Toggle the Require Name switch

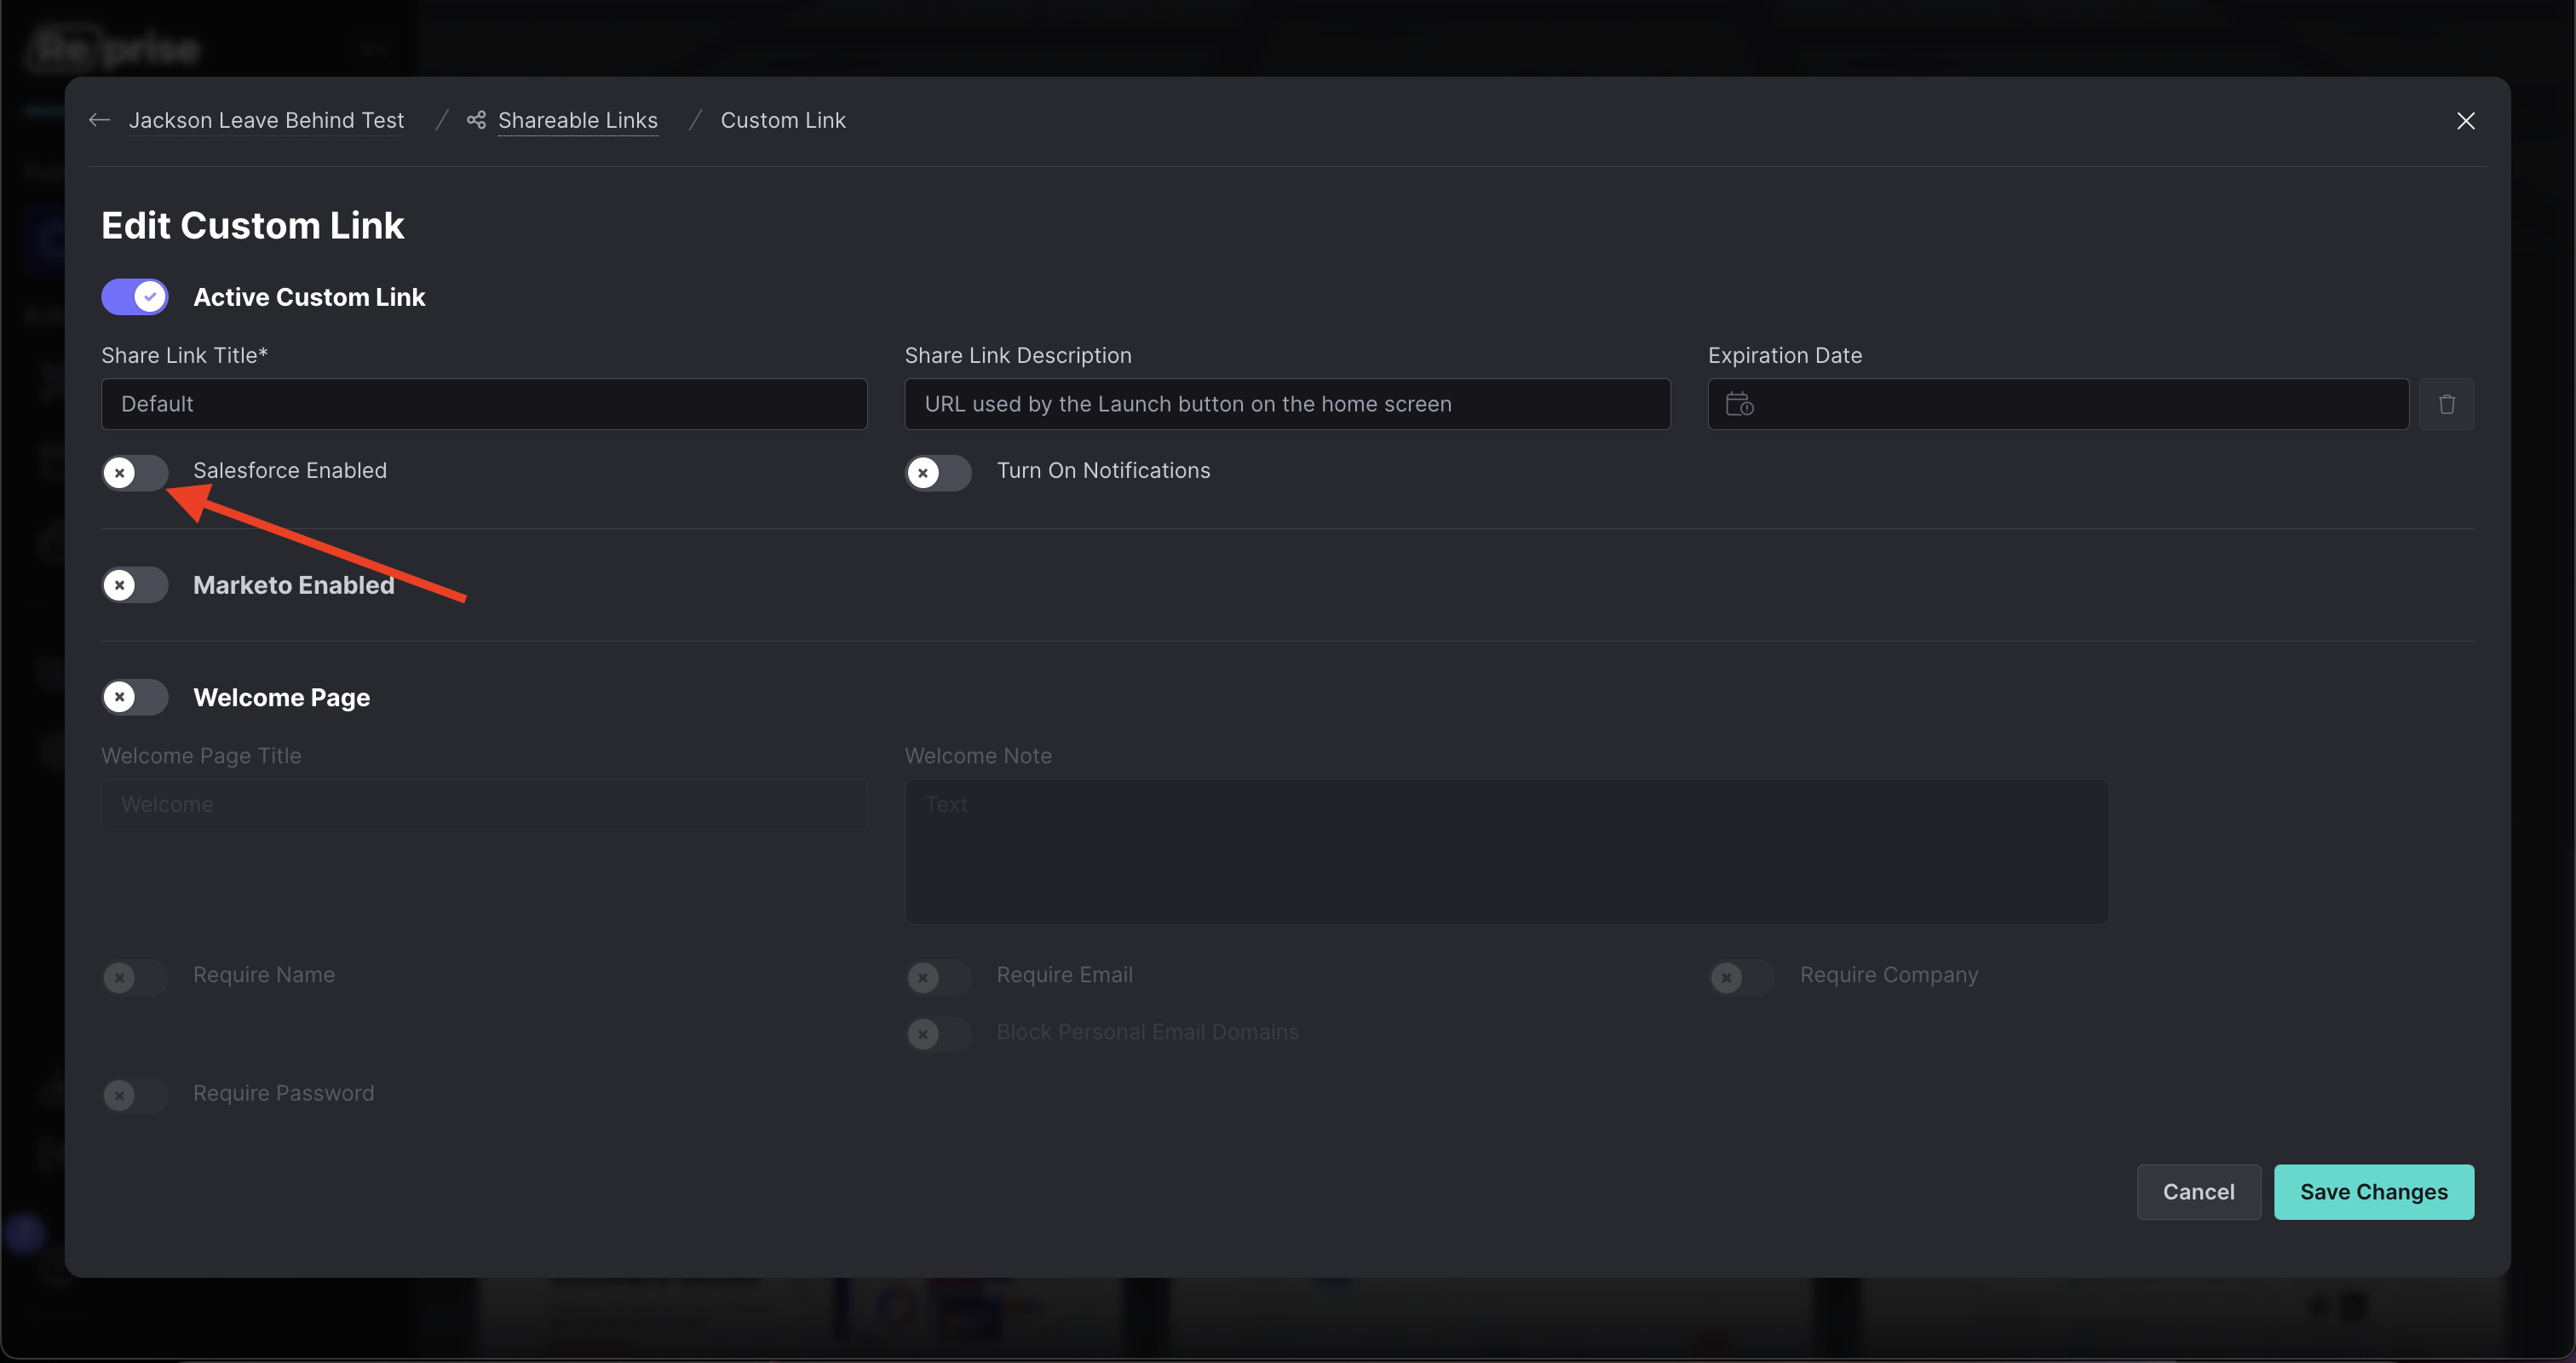[135, 977]
